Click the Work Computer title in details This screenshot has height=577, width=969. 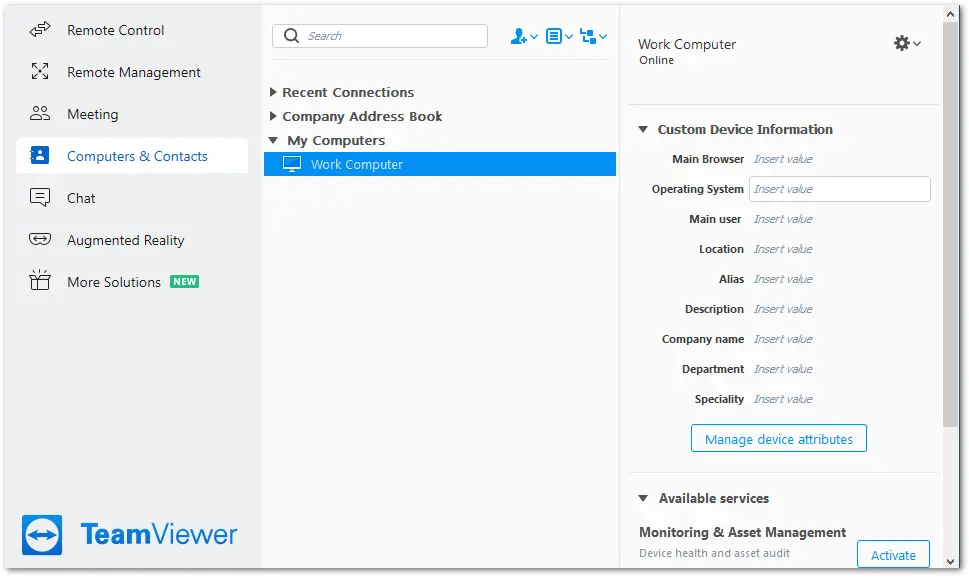click(x=687, y=44)
